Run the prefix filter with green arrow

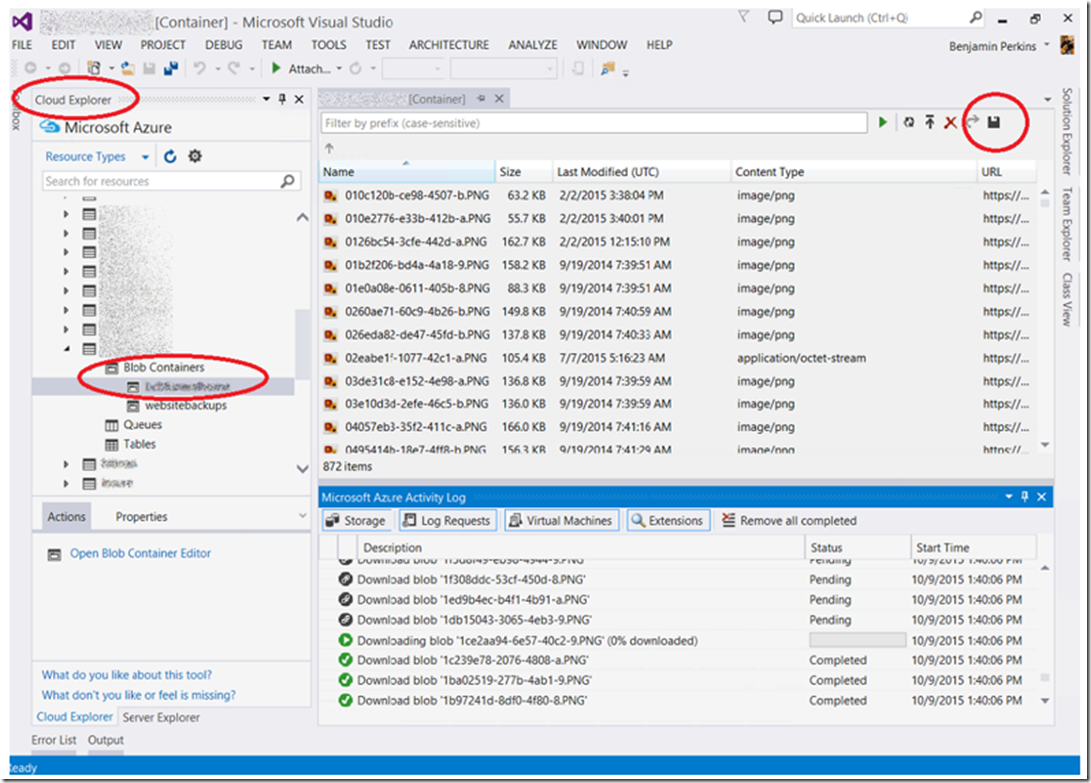click(x=883, y=122)
